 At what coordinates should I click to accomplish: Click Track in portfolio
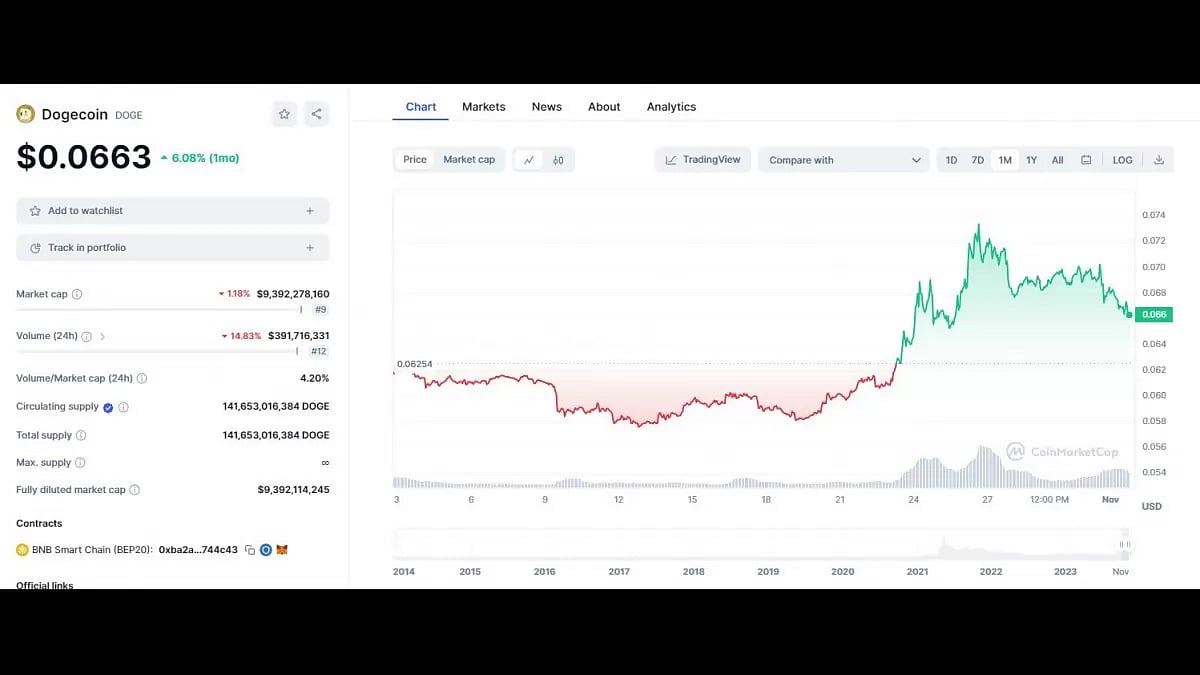[x=172, y=247]
